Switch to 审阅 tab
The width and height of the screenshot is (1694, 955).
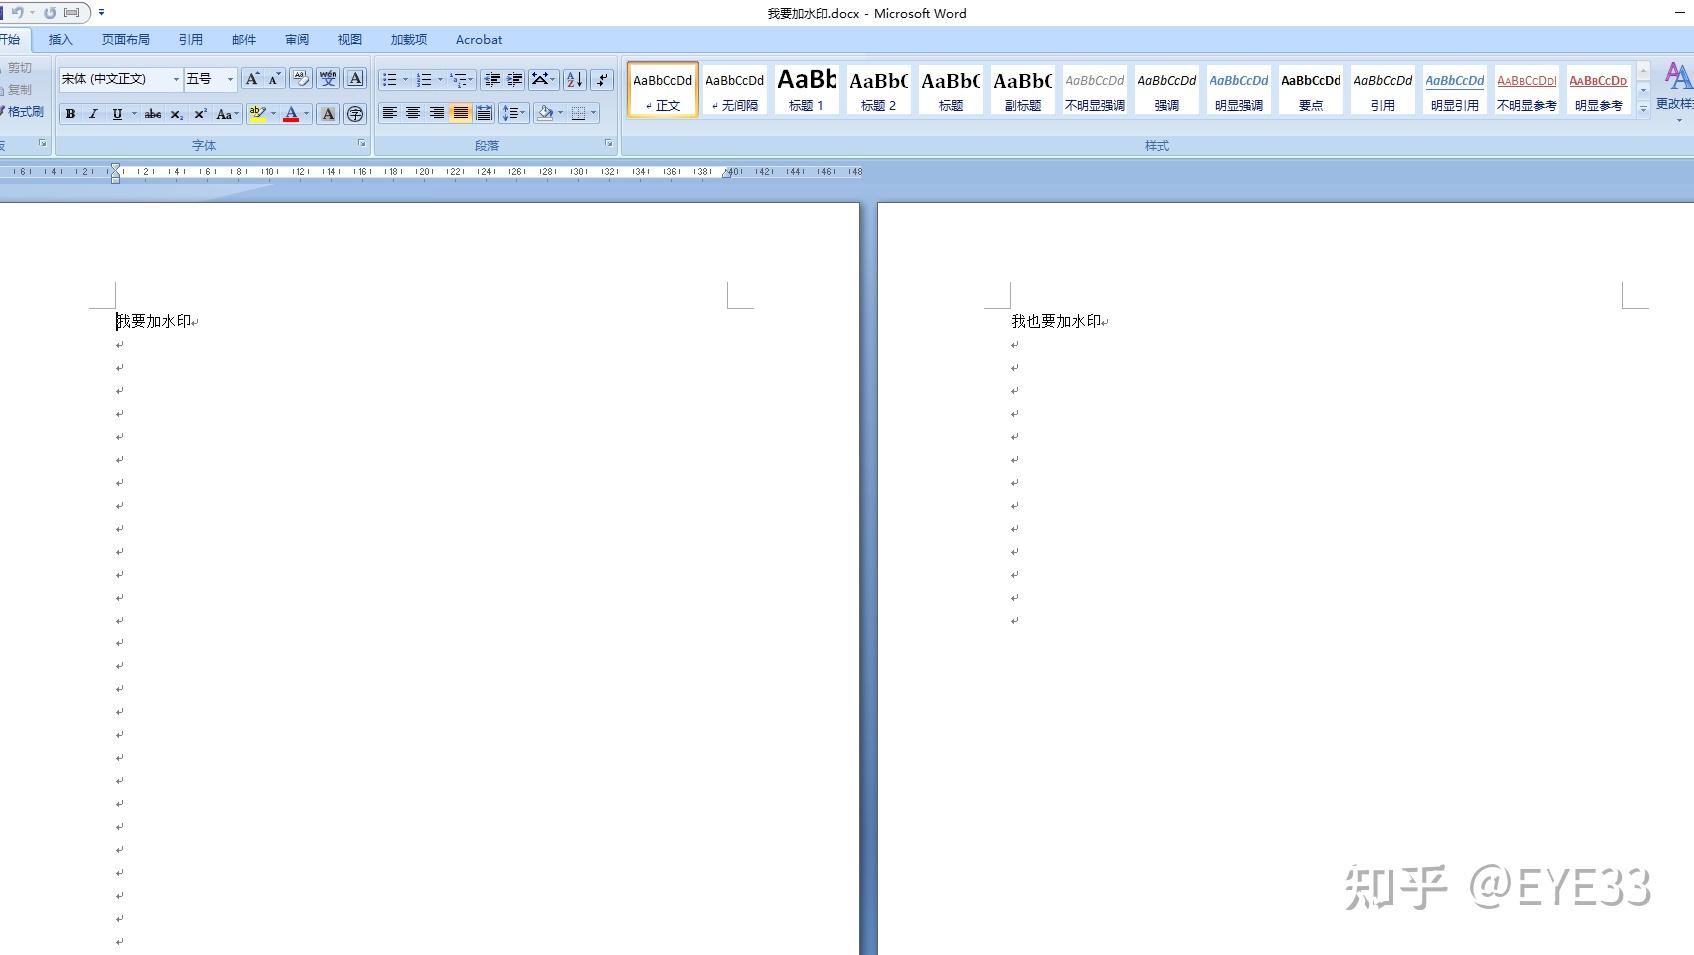point(297,40)
